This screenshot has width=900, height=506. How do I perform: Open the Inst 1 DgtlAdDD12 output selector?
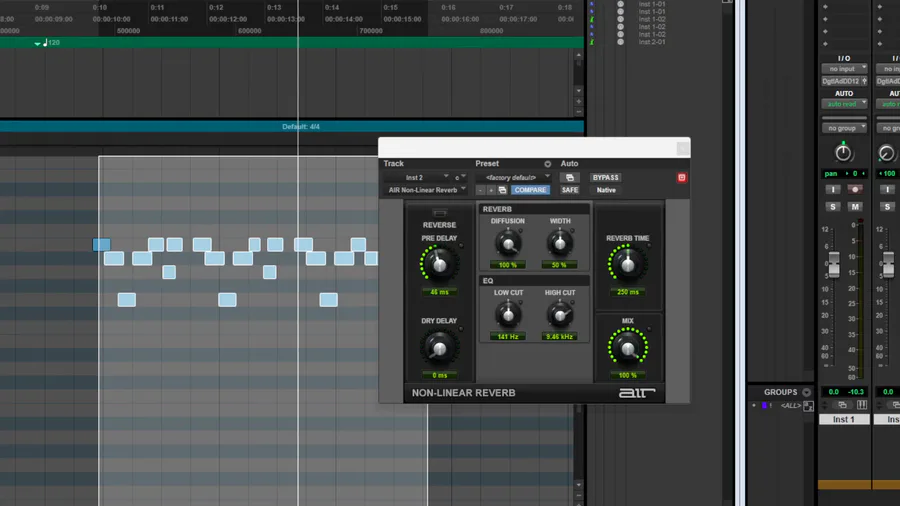(x=844, y=81)
